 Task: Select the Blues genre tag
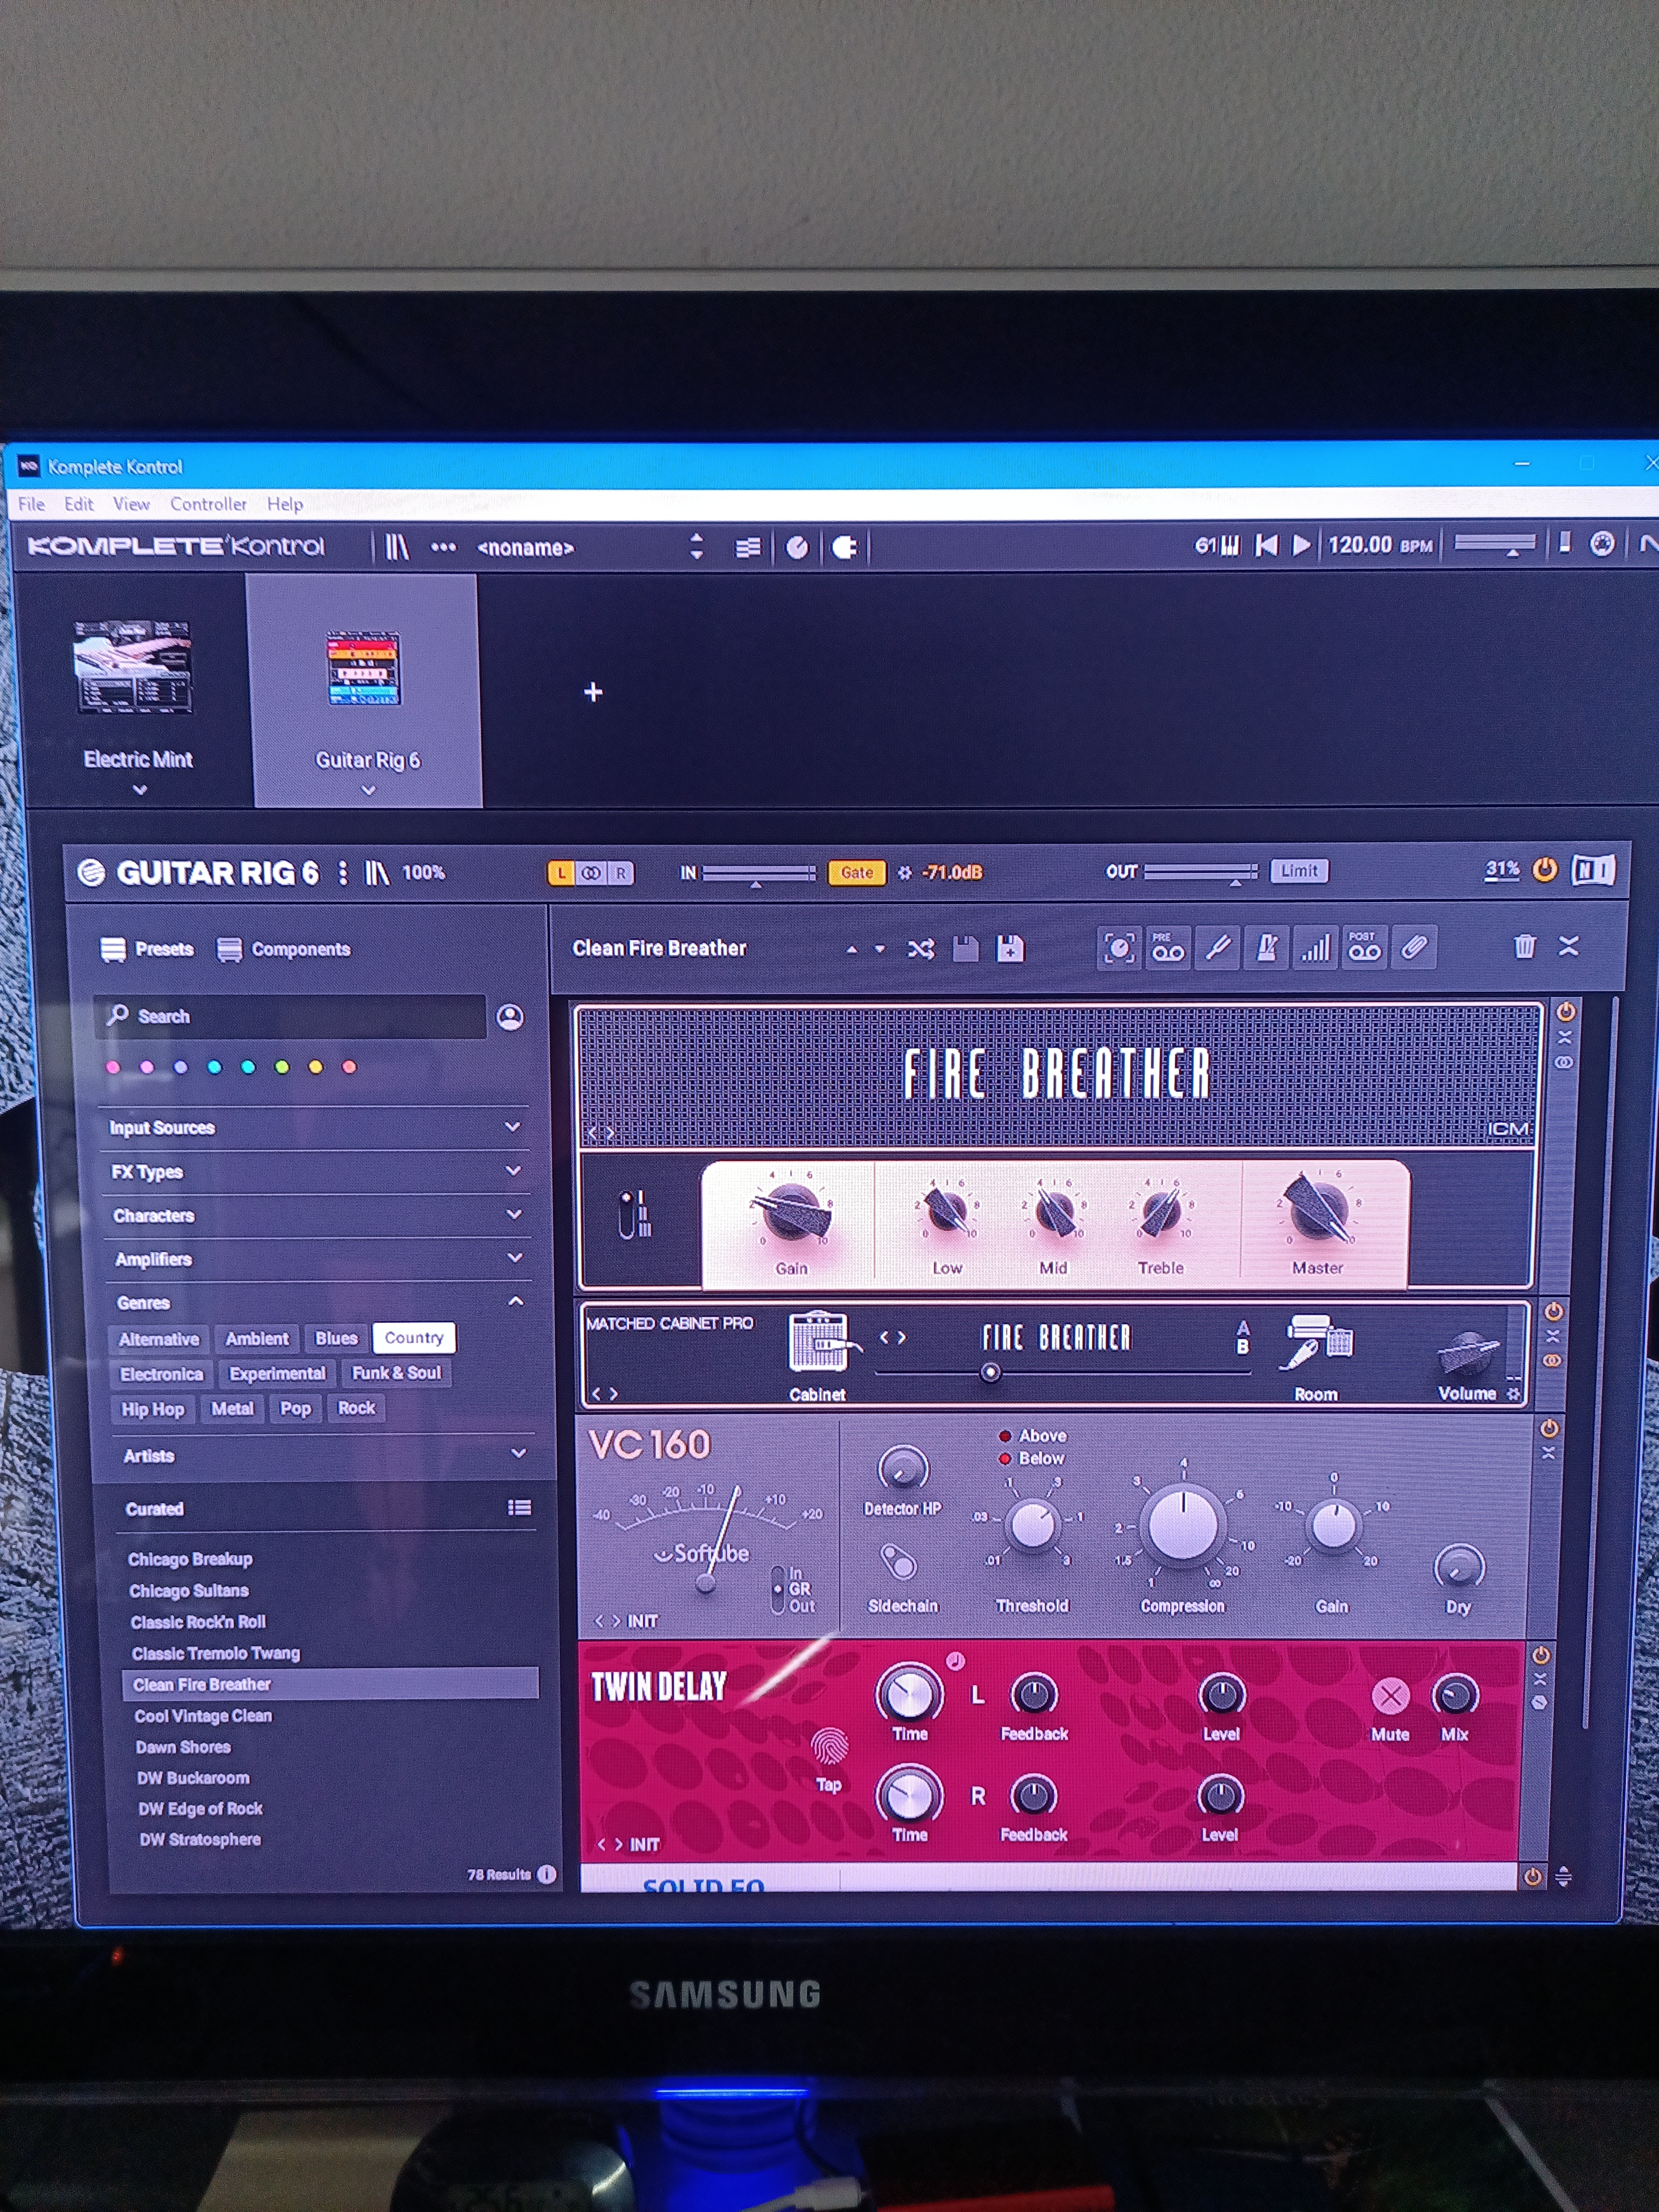click(336, 1338)
